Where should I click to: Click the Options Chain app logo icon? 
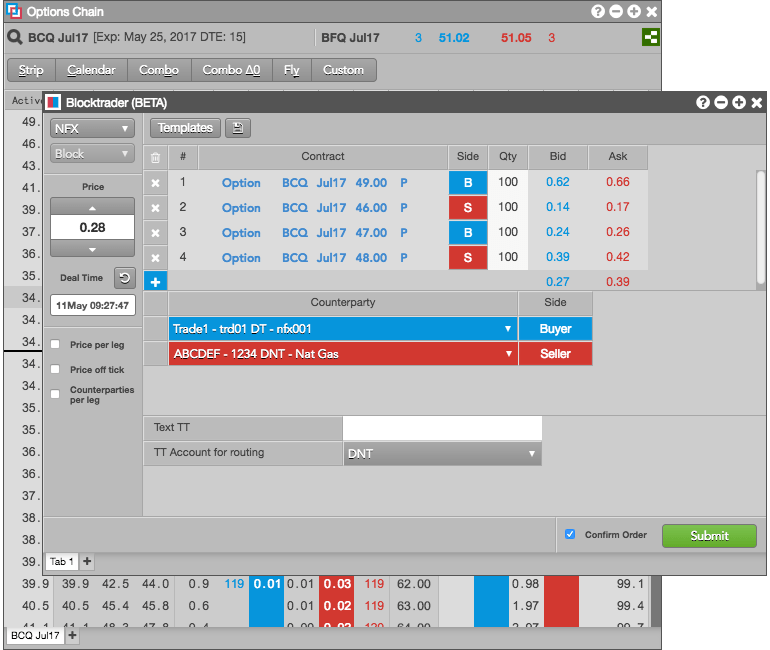(x=15, y=11)
